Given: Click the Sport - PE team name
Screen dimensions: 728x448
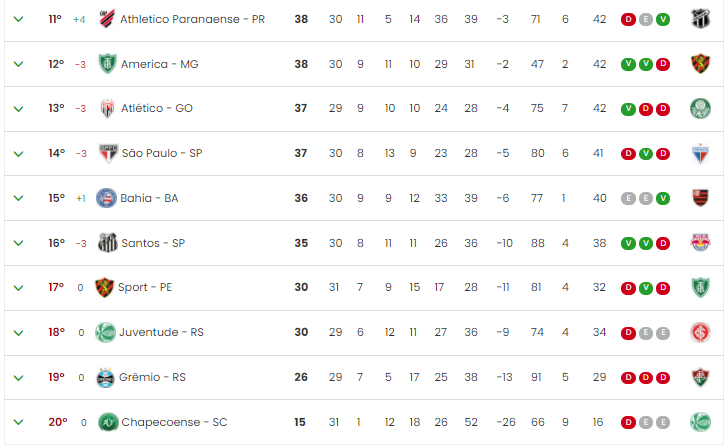Looking at the screenshot, I should 145,287.
